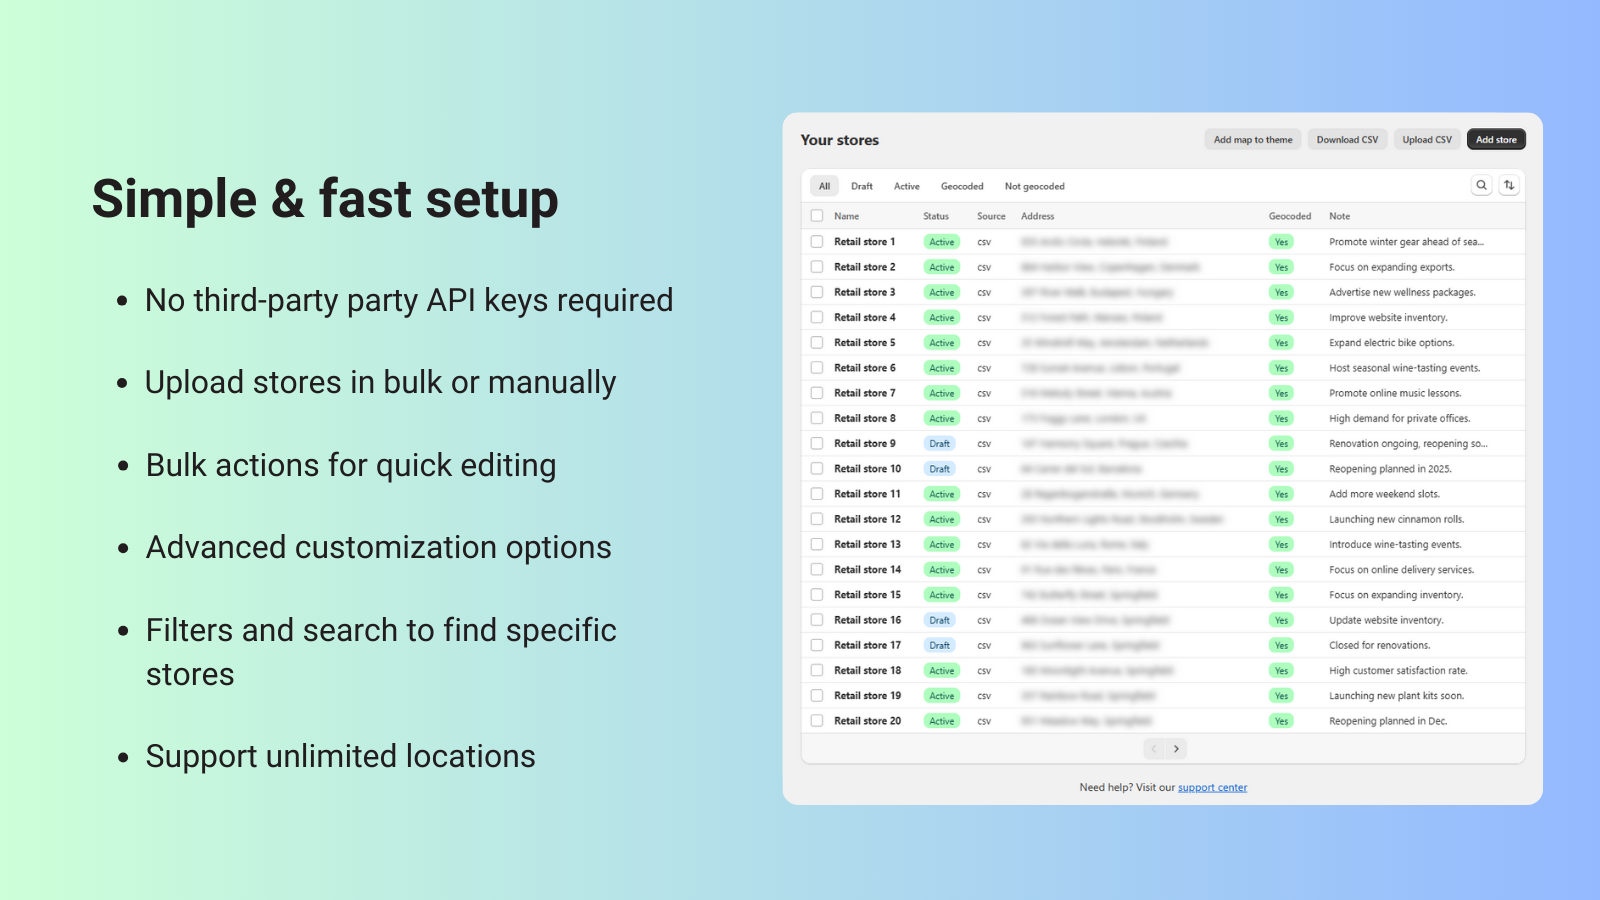Select the Active status badge on Retail store 5
Viewport: 1600px width, 900px height.
pos(941,342)
